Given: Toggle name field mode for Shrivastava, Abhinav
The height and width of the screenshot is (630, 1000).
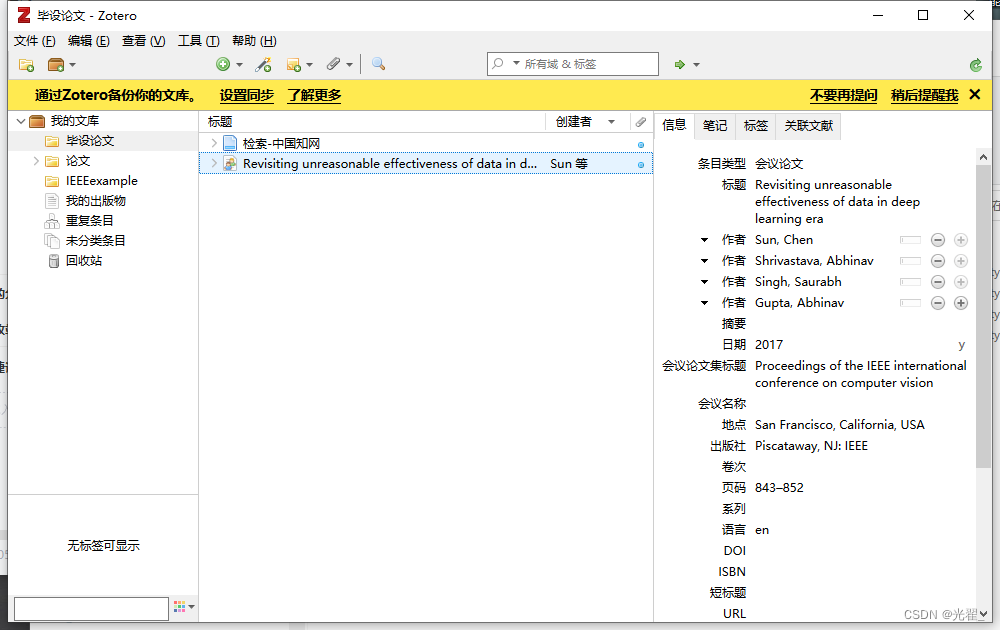Looking at the screenshot, I should 910,261.
